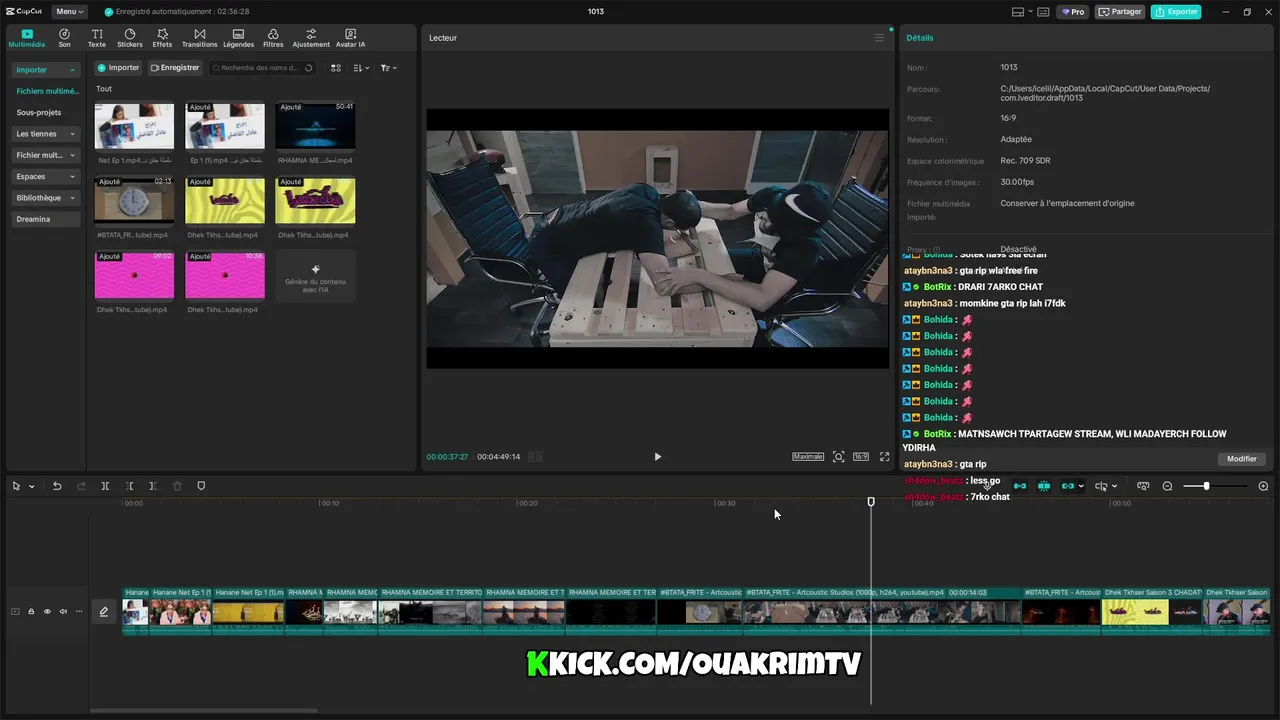
Task: Open the media filter dropdown
Action: coord(388,68)
